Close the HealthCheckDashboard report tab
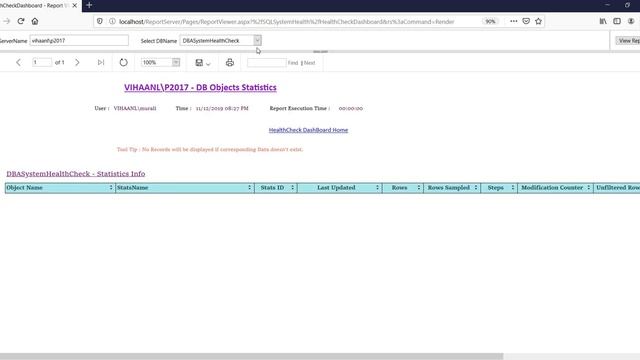The width and height of the screenshot is (640, 360). tap(74, 6)
